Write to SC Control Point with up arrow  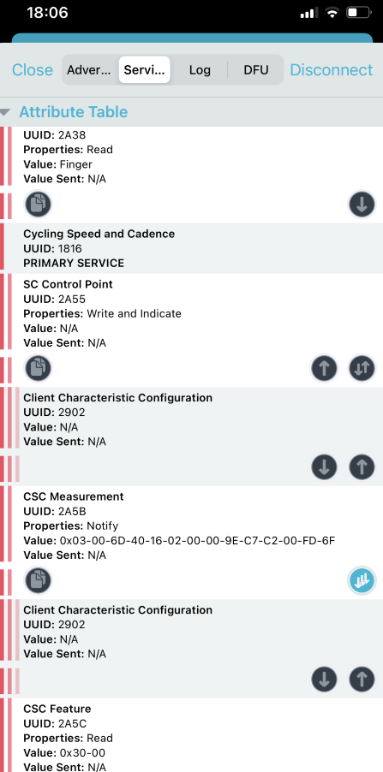[324, 368]
